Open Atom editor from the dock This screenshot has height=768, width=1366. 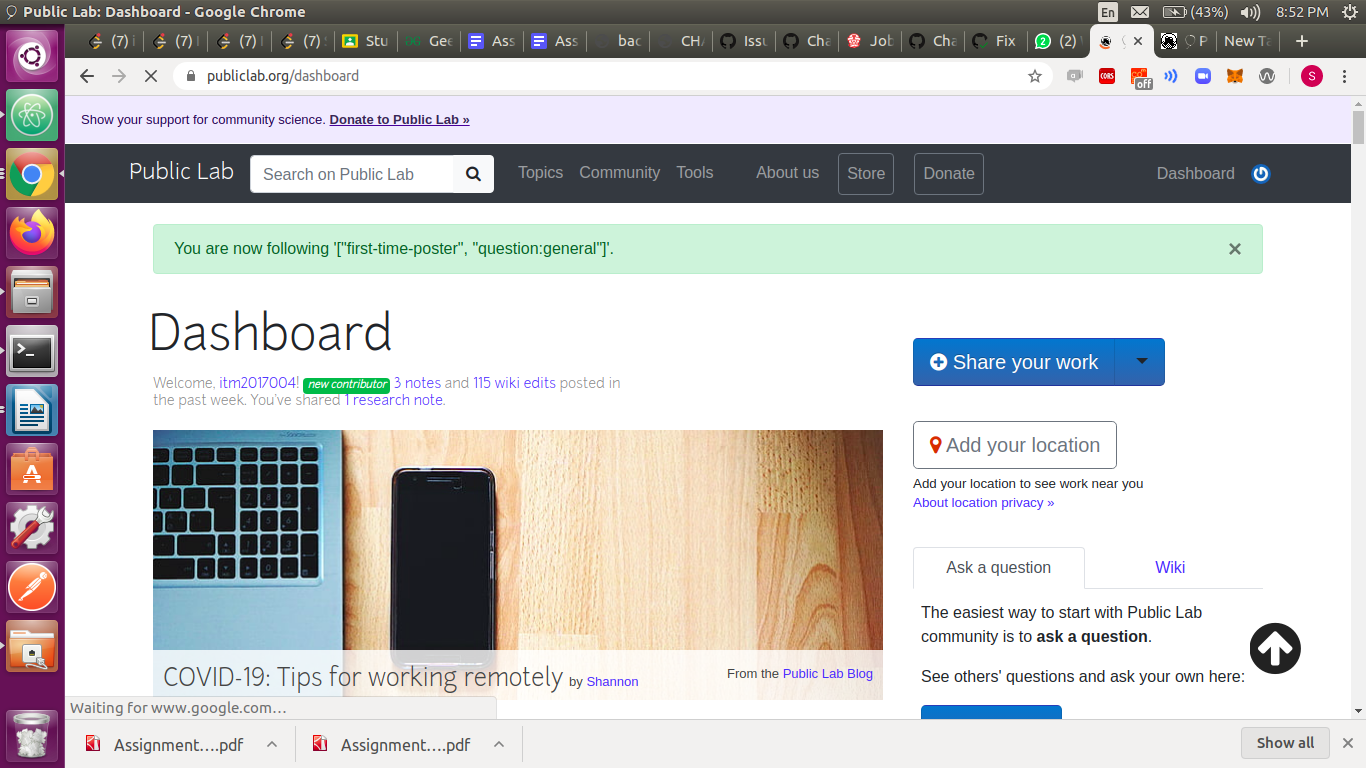pyautogui.click(x=33, y=116)
